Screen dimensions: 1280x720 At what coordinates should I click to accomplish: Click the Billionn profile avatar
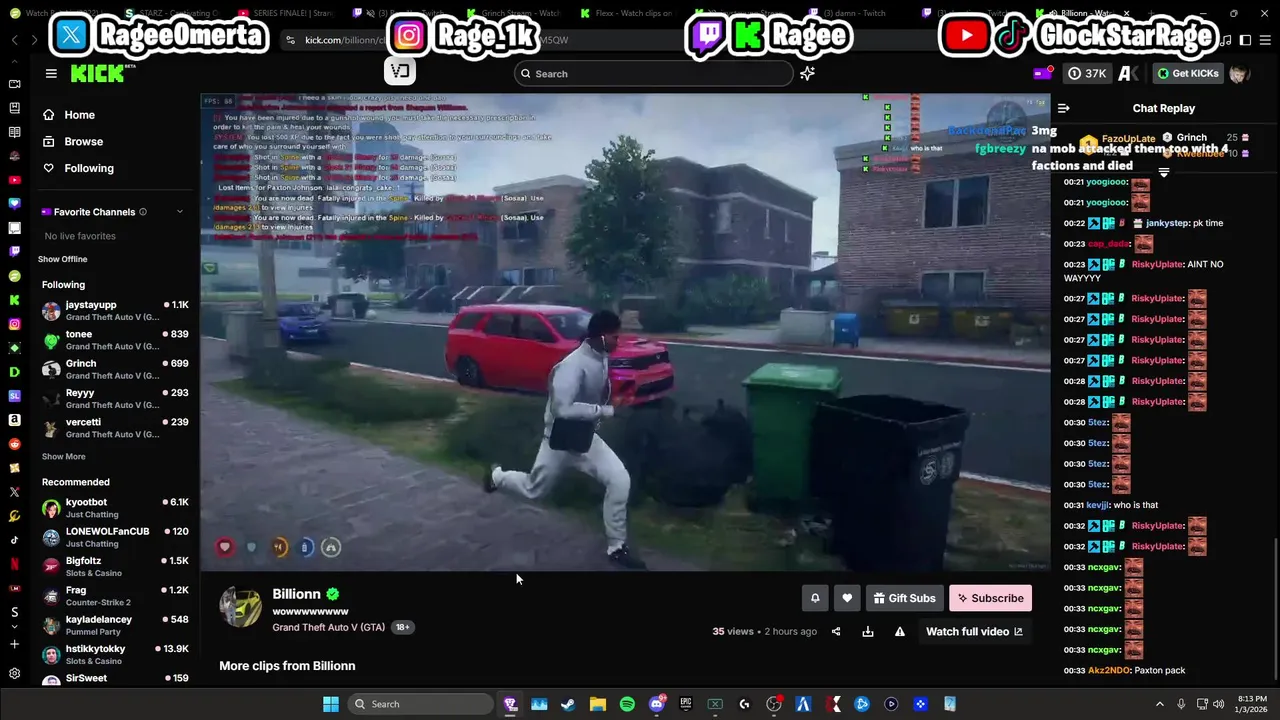tap(240, 607)
